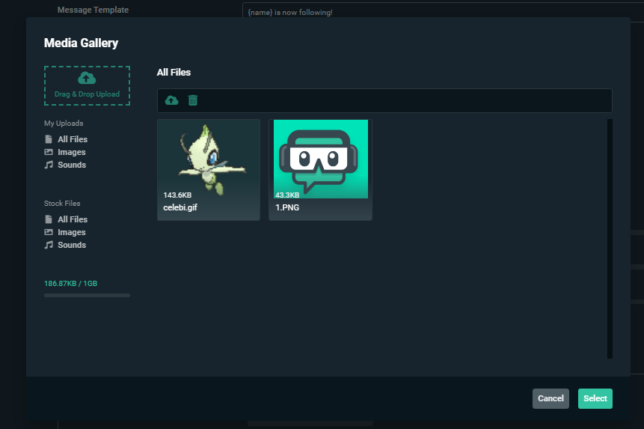Image resolution: width=644 pixels, height=429 pixels.
Task: Click the Message Template input field behind dialog
Action: 443,11
